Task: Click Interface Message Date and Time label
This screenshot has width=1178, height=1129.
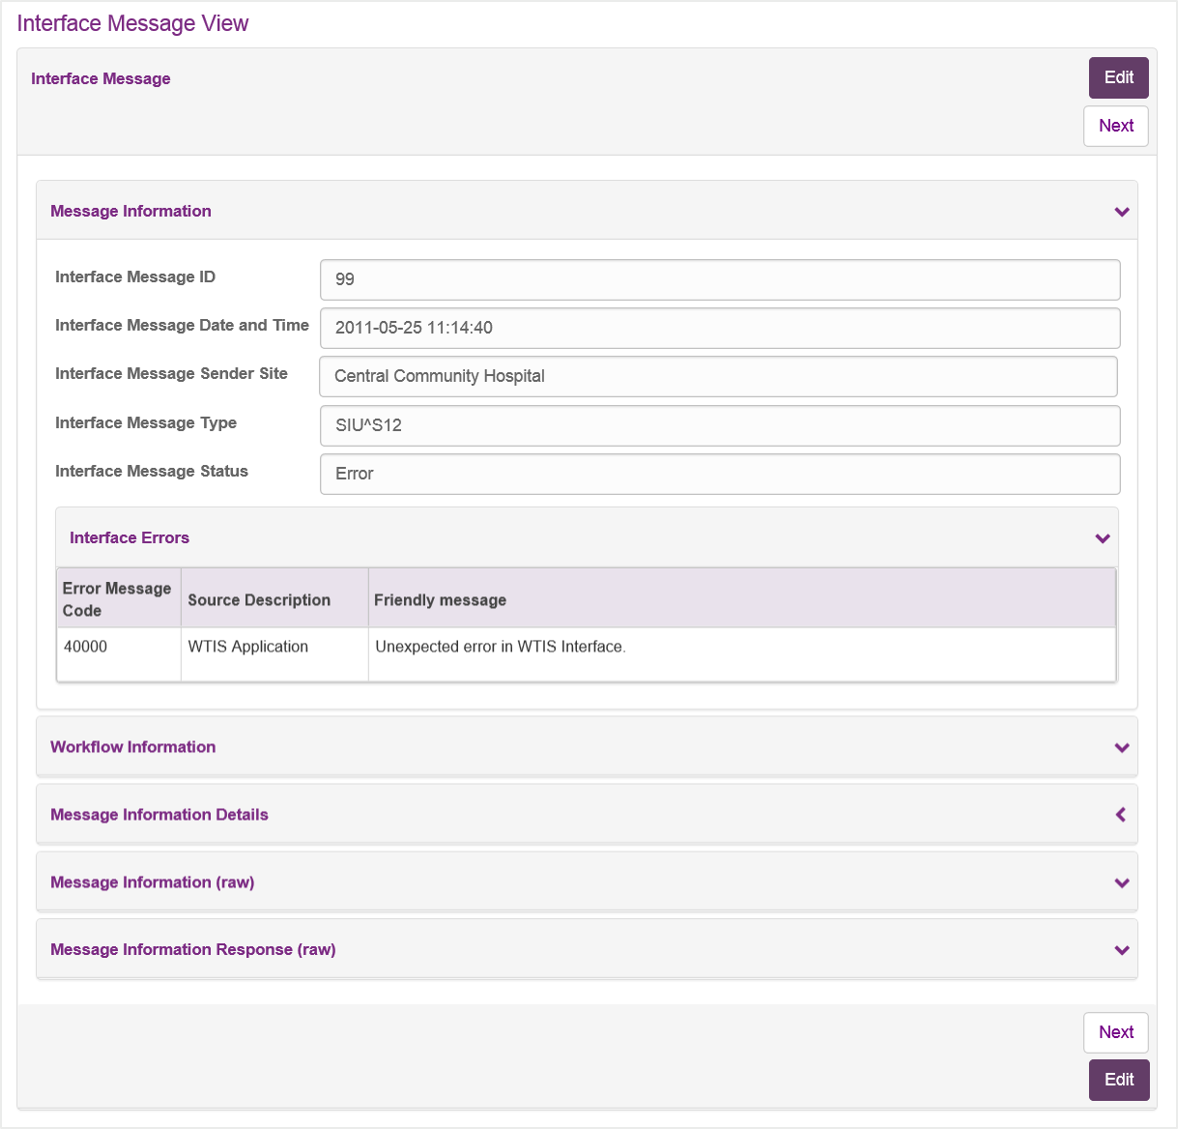Action: [182, 325]
